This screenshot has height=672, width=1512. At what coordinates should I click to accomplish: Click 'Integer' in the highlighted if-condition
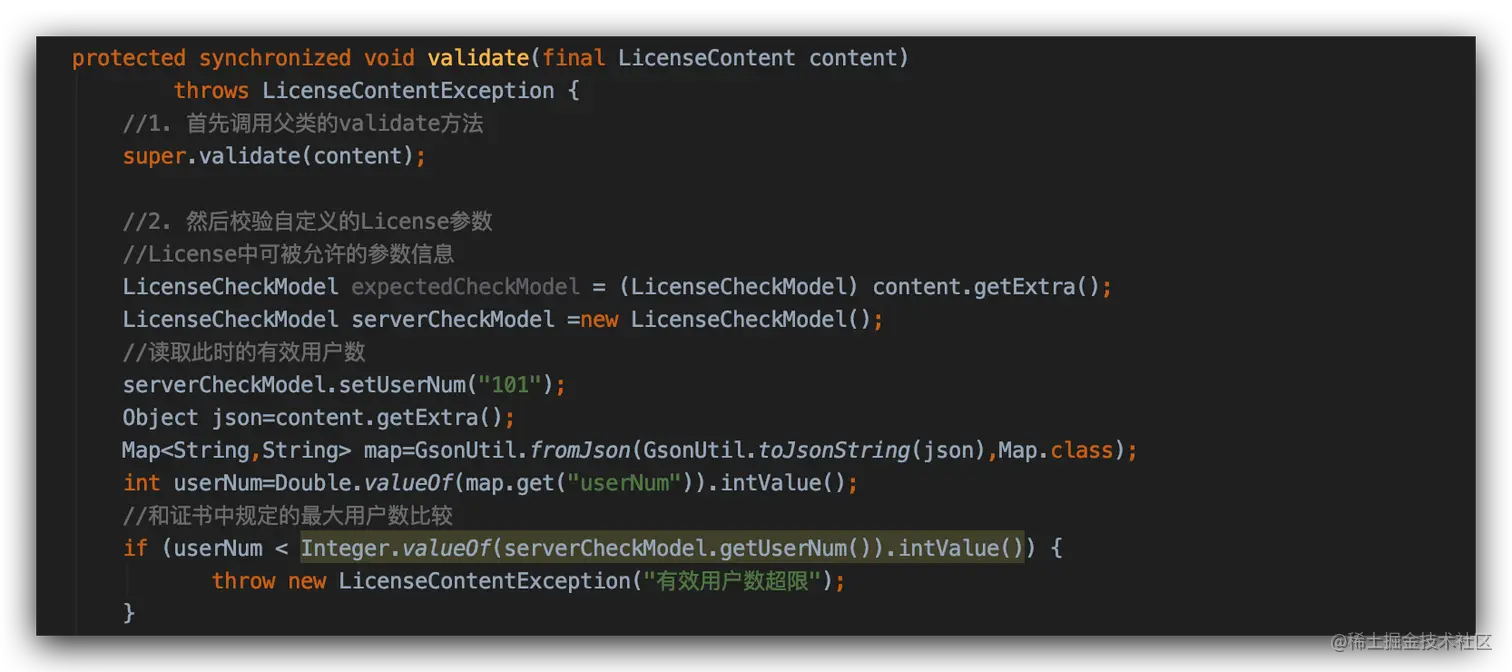(x=345, y=548)
